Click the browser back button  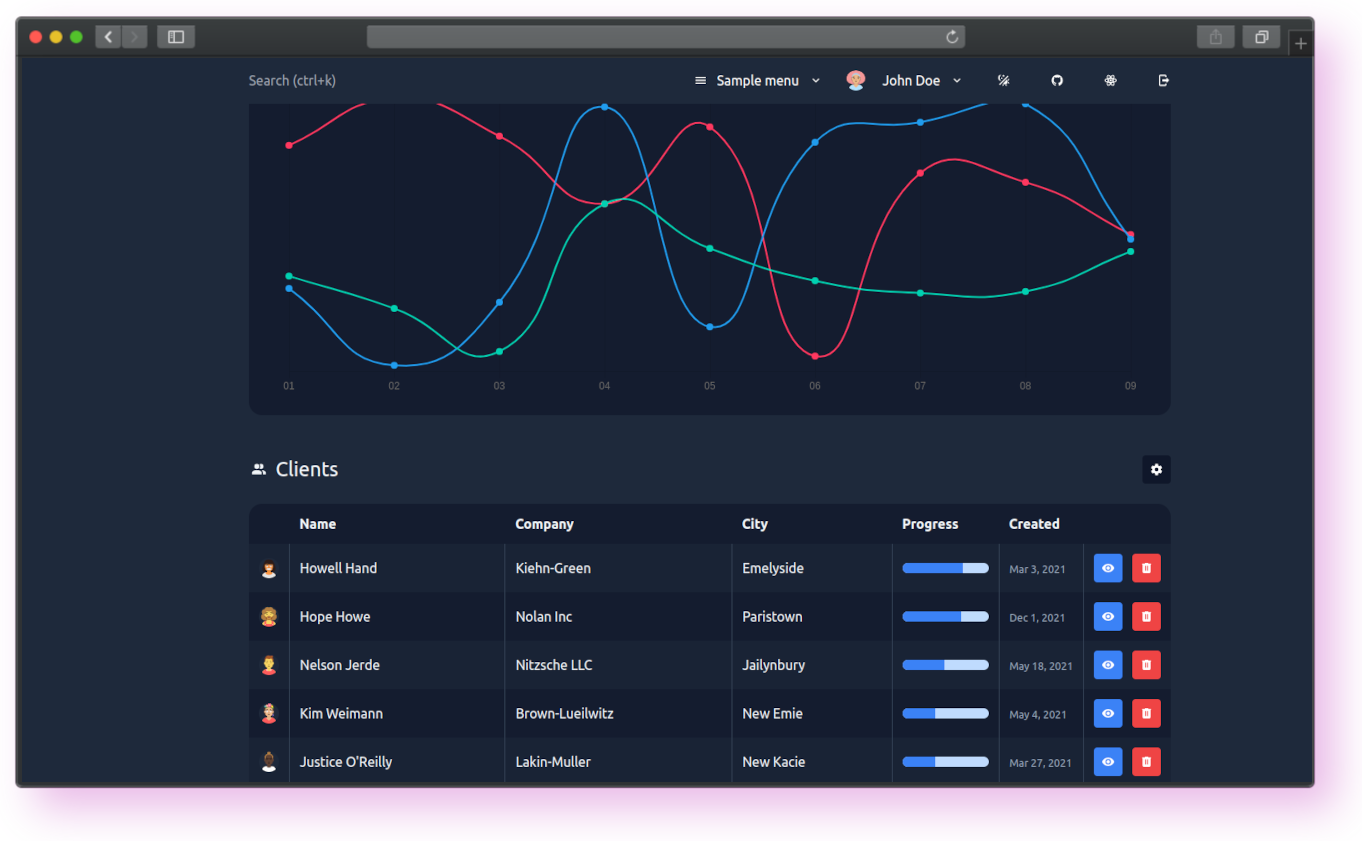pyautogui.click(x=108, y=37)
